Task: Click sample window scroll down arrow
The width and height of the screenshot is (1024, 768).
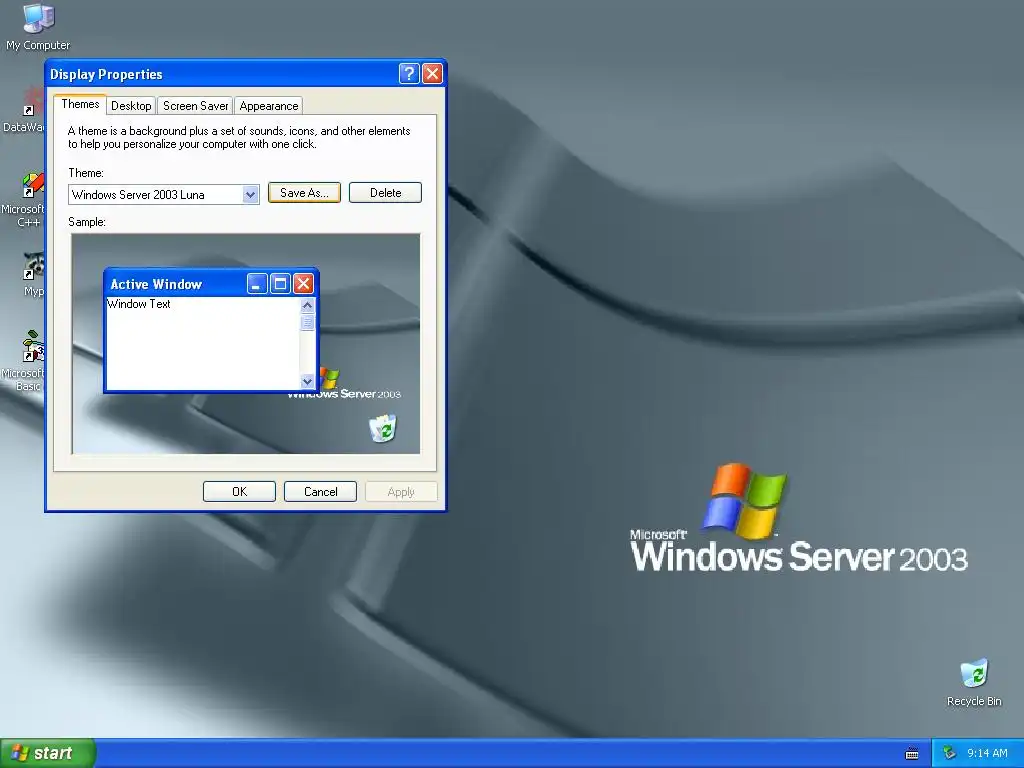Action: click(307, 381)
